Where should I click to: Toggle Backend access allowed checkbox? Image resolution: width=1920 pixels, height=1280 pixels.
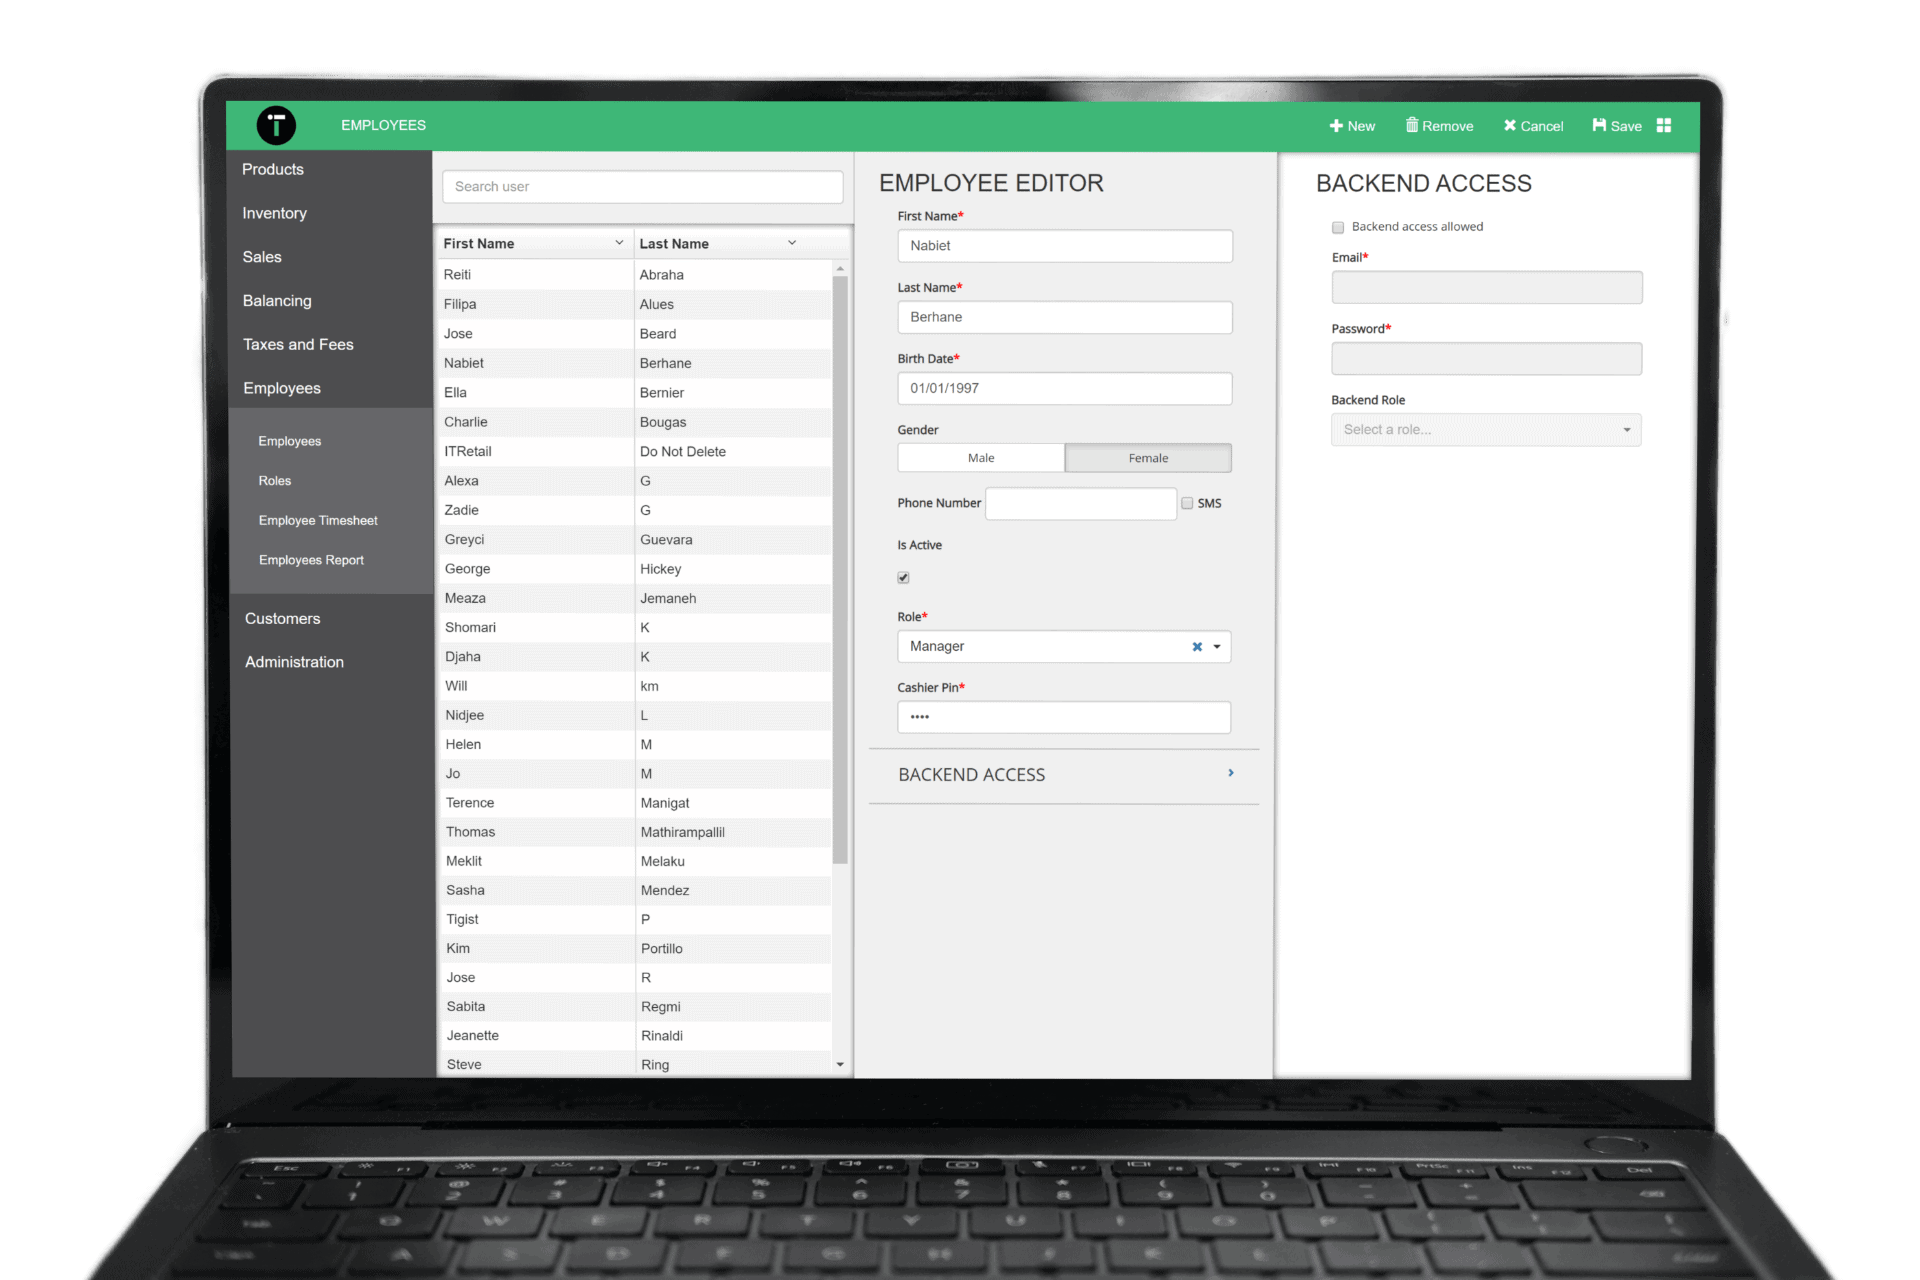click(1338, 227)
